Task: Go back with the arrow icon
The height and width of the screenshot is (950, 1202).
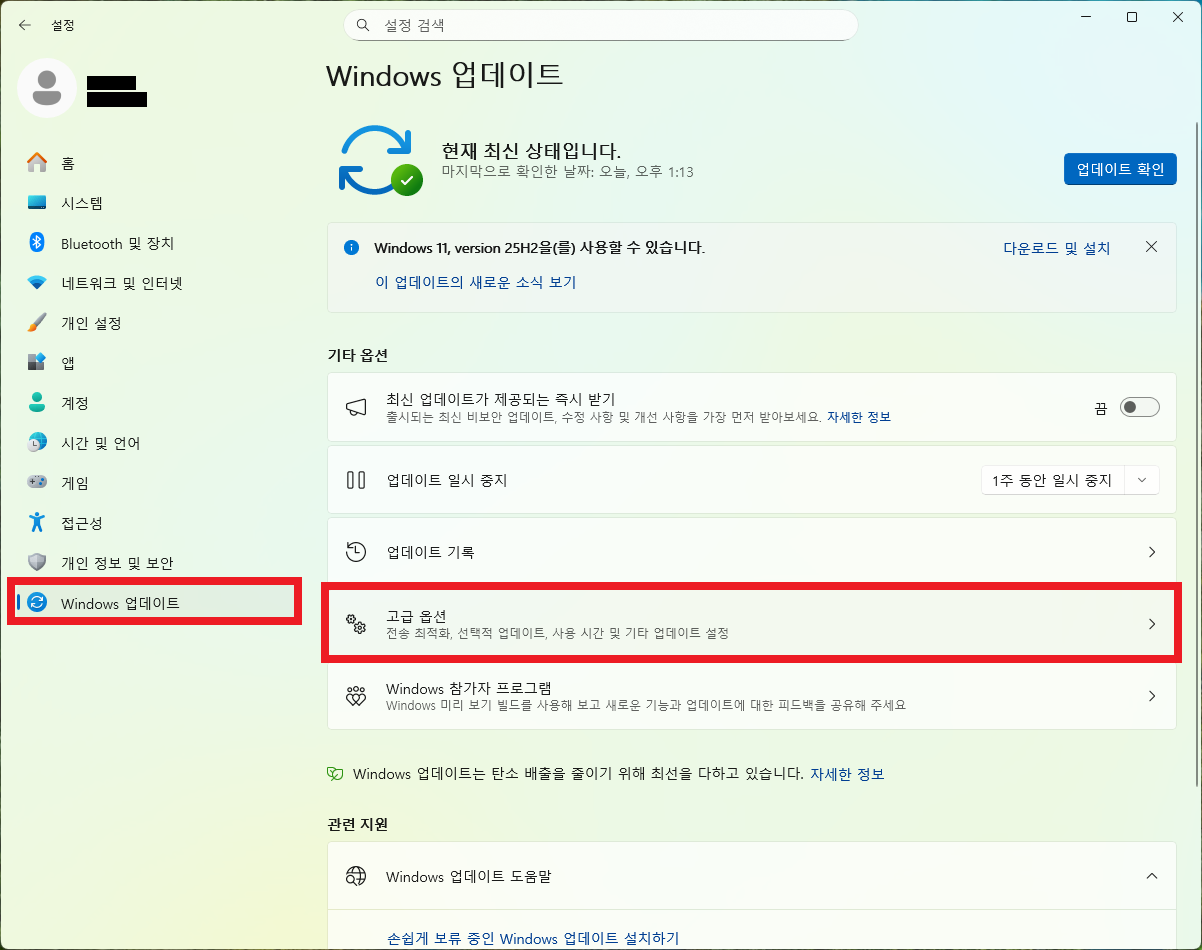Action: [x=25, y=25]
